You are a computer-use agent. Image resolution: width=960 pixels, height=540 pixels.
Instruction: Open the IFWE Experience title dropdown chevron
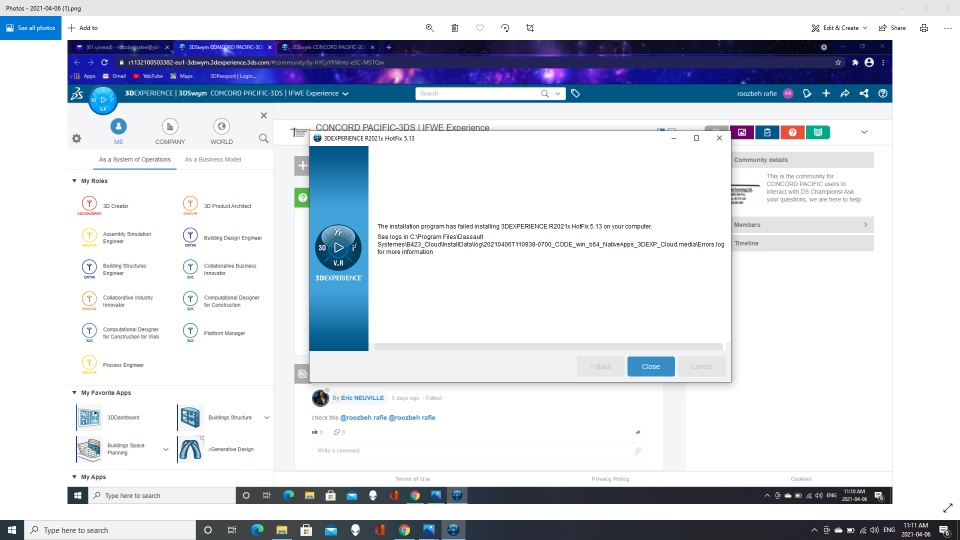pyautogui.click(x=345, y=94)
